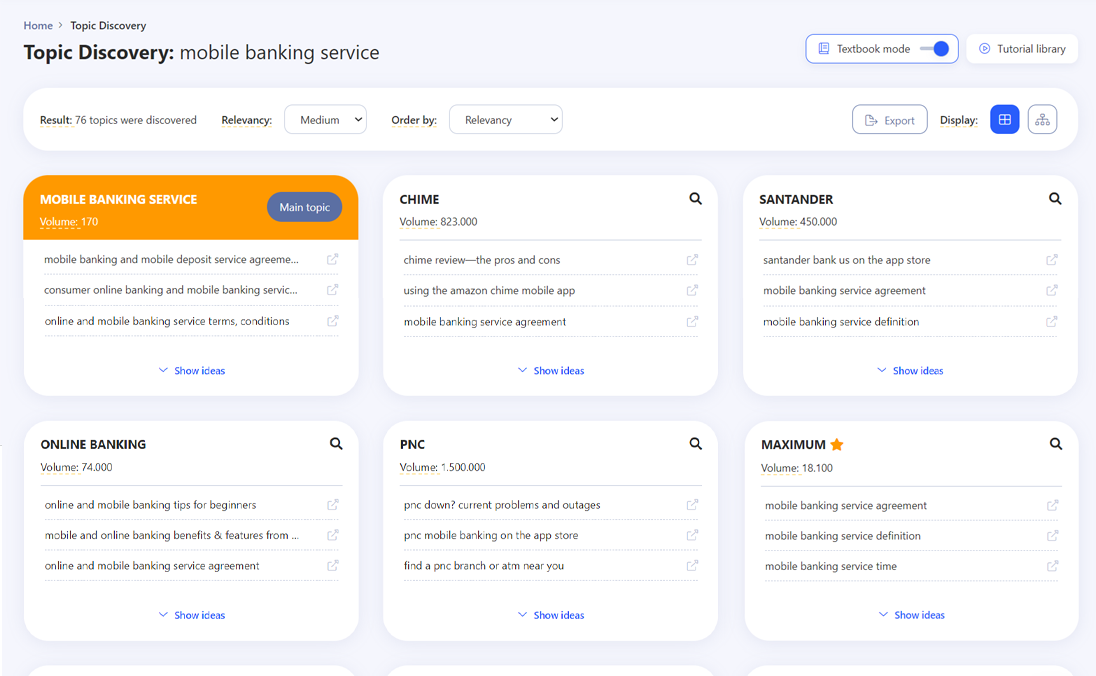This screenshot has height=676, width=1096.
Task: Open 'santander bank us on the app store' headline
Action: (846, 260)
